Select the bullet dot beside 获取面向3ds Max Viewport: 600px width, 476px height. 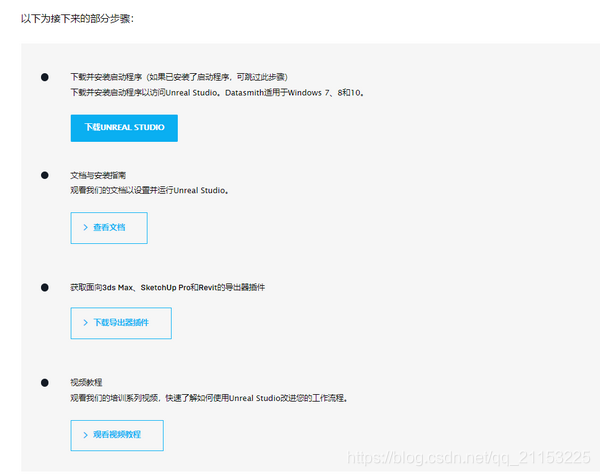44,287
